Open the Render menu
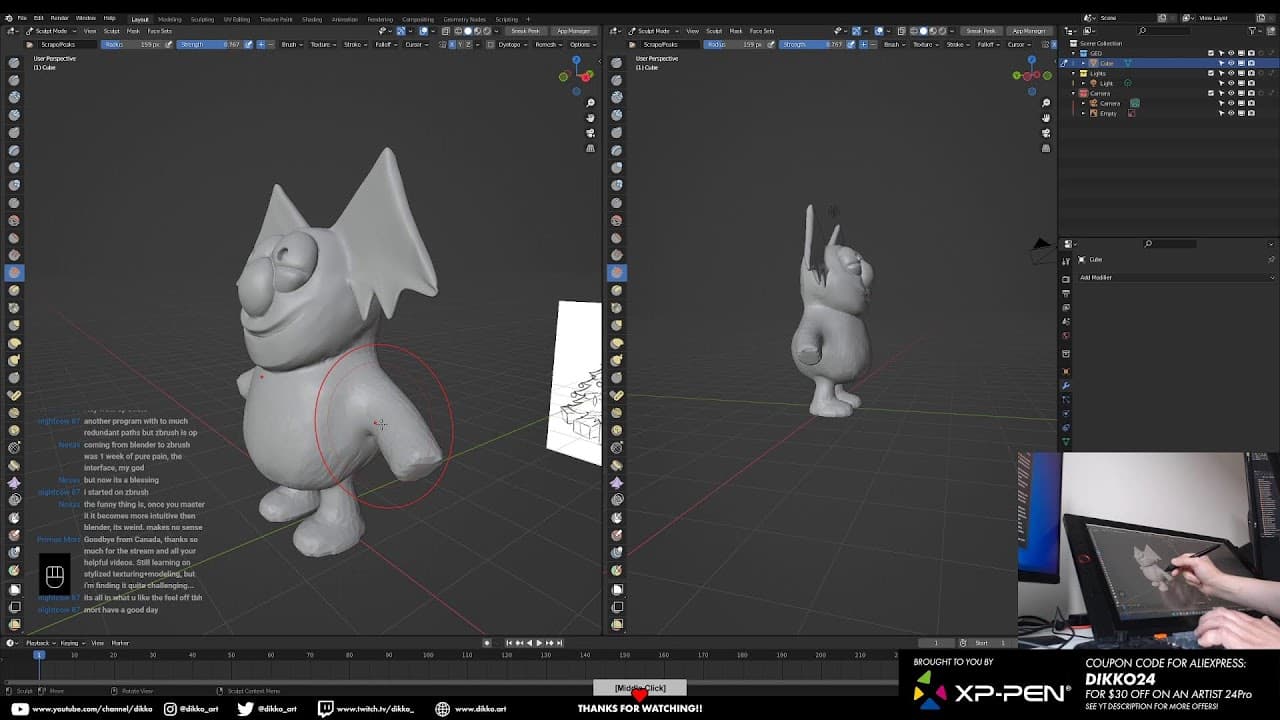 coord(59,18)
